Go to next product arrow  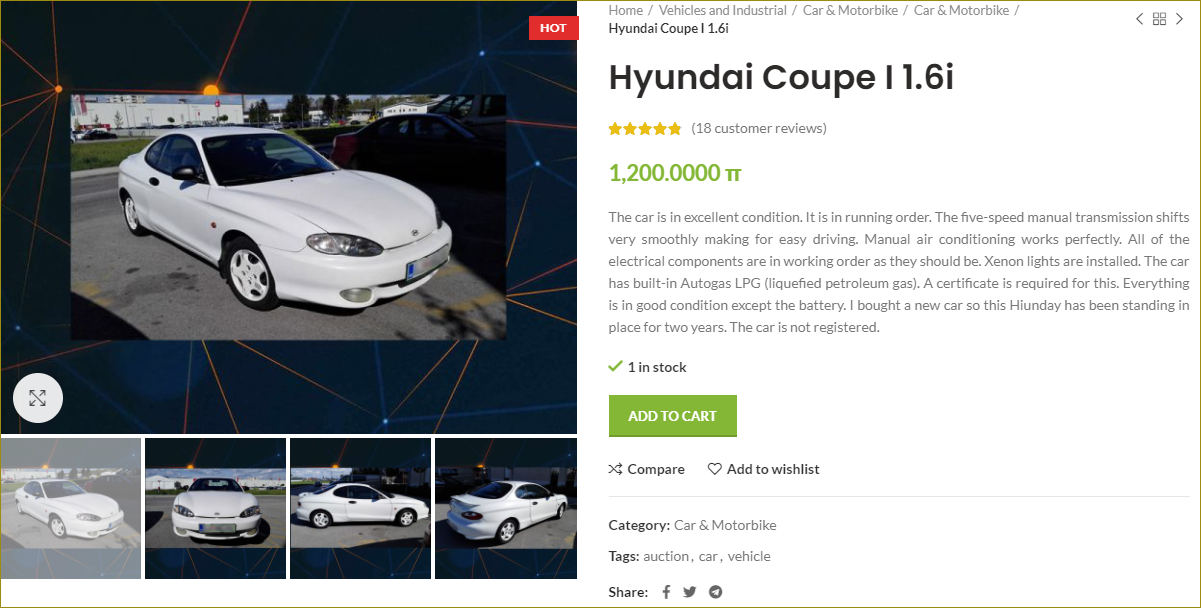[x=1179, y=19]
